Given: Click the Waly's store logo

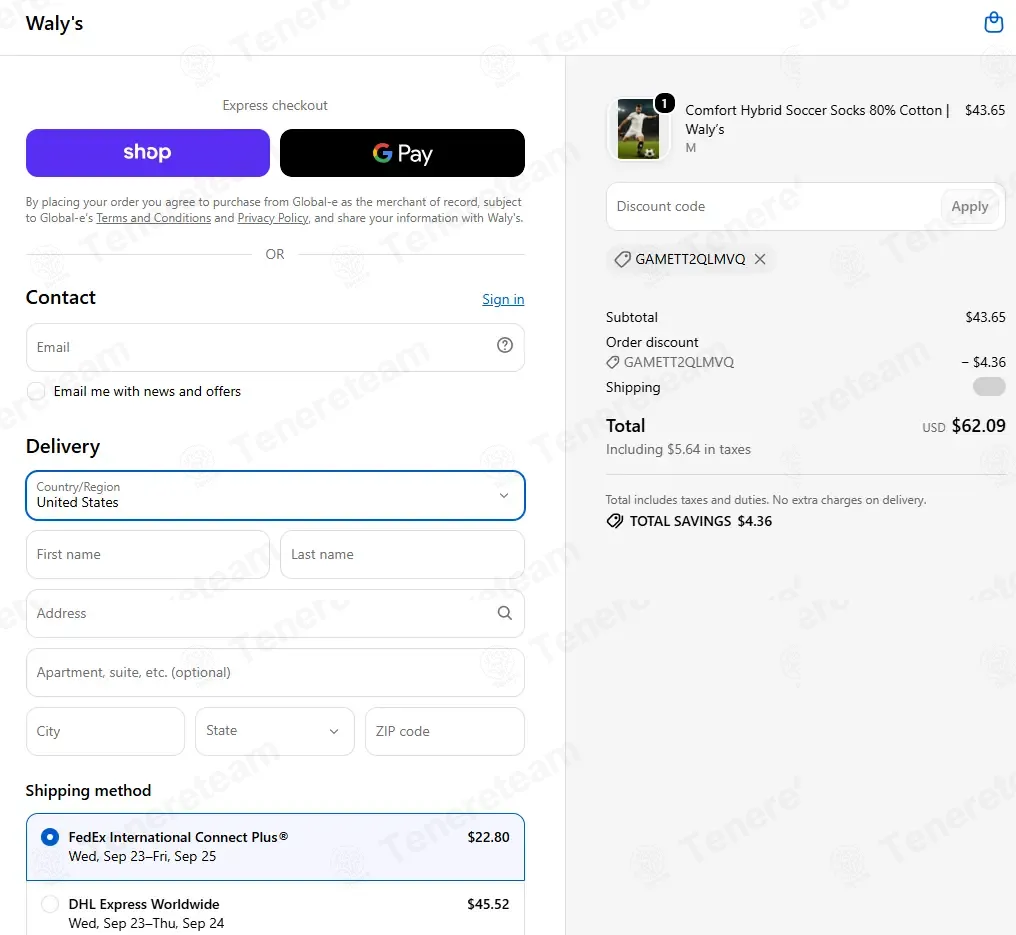Looking at the screenshot, I should 54,23.
